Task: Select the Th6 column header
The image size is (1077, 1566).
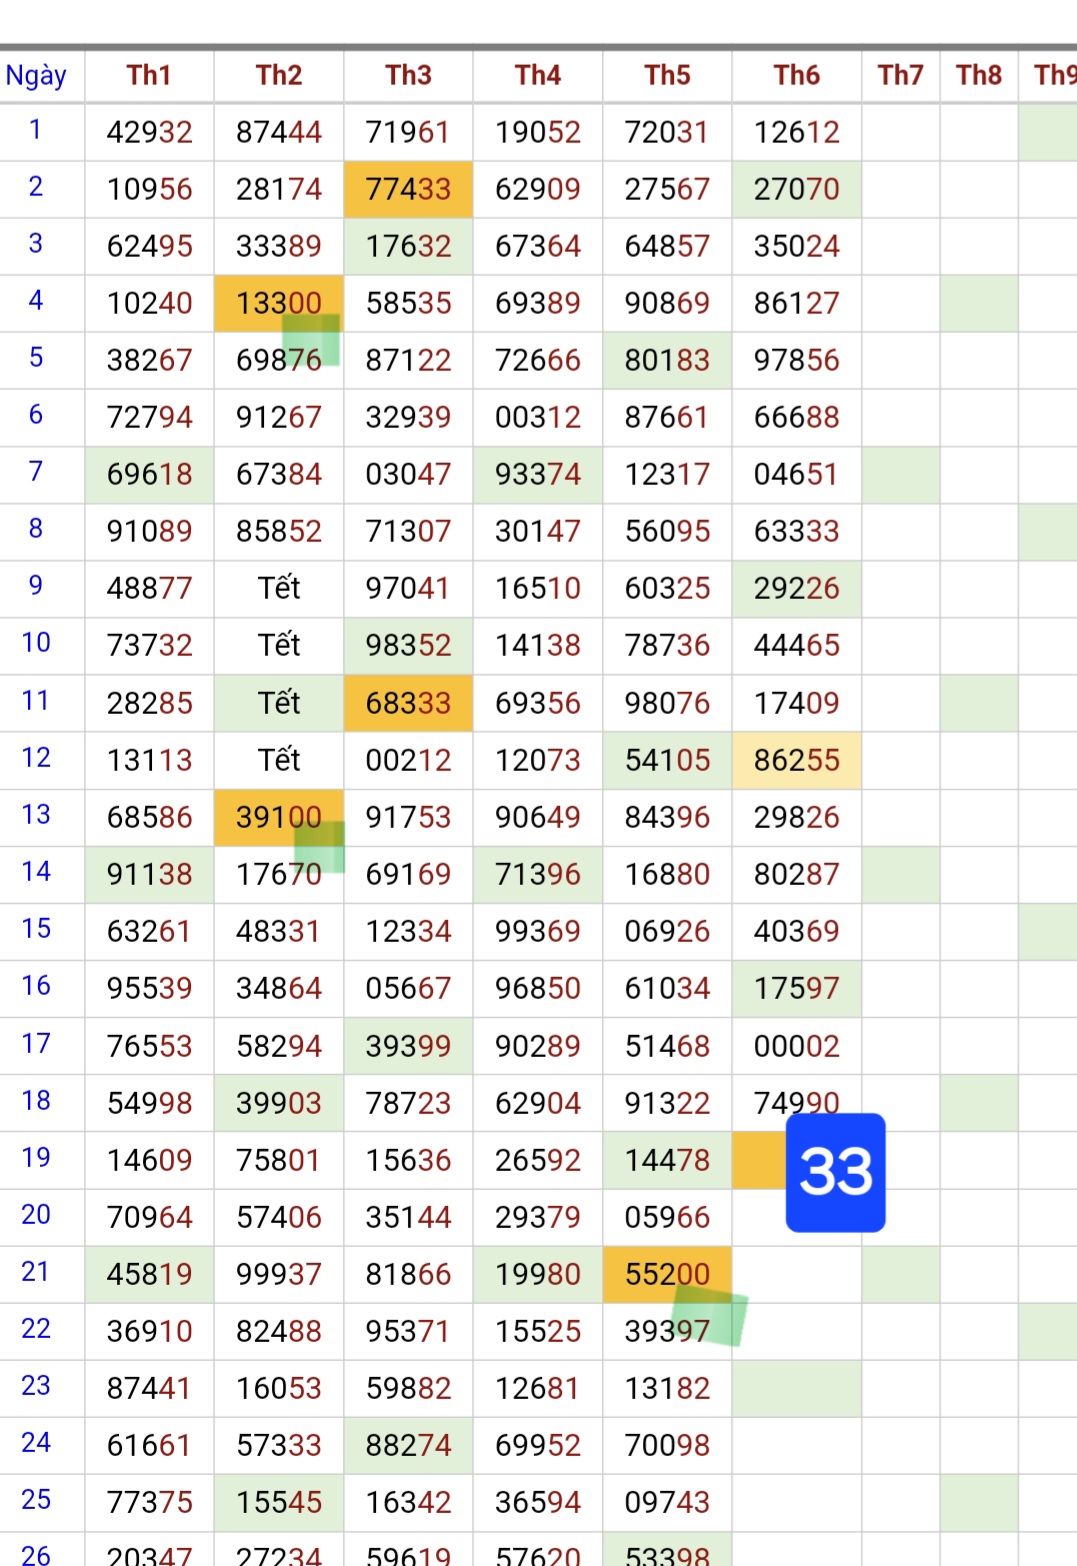Action: 796,76
